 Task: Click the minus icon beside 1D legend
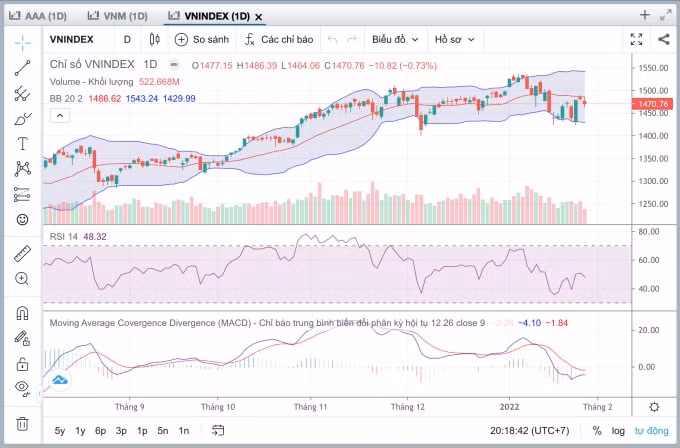click(174, 65)
